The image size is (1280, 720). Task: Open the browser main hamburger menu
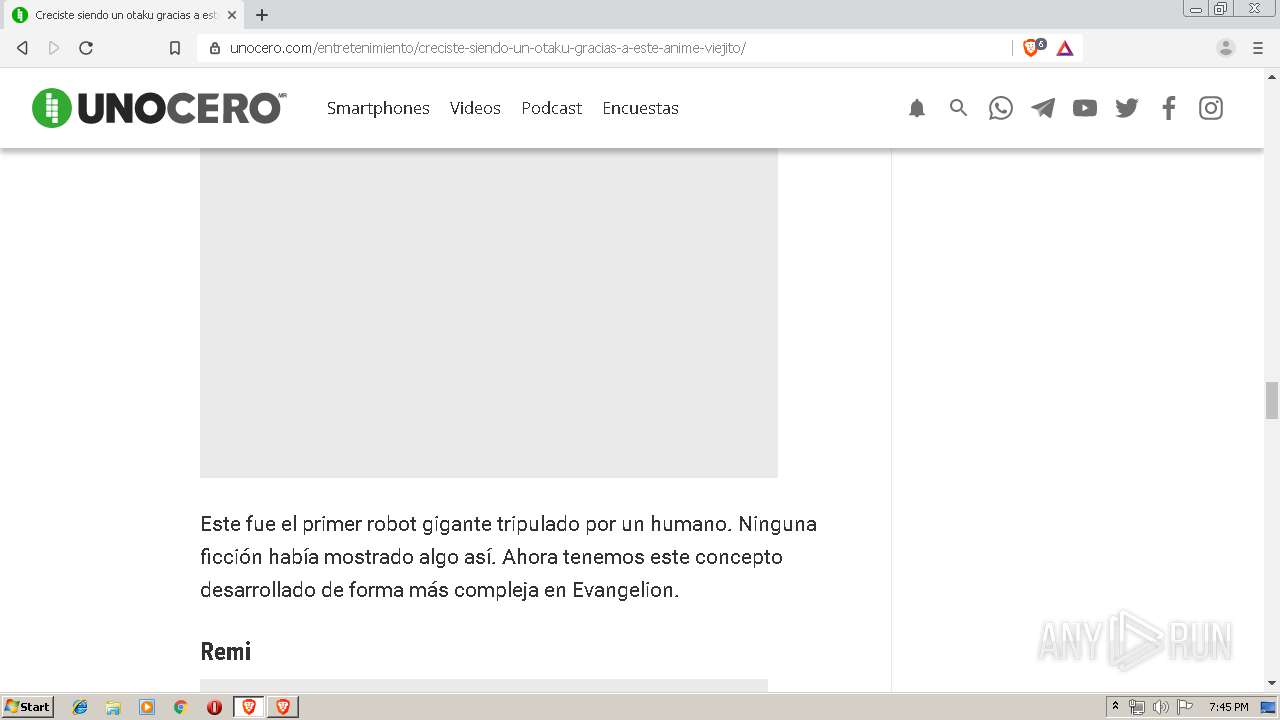click(1258, 48)
